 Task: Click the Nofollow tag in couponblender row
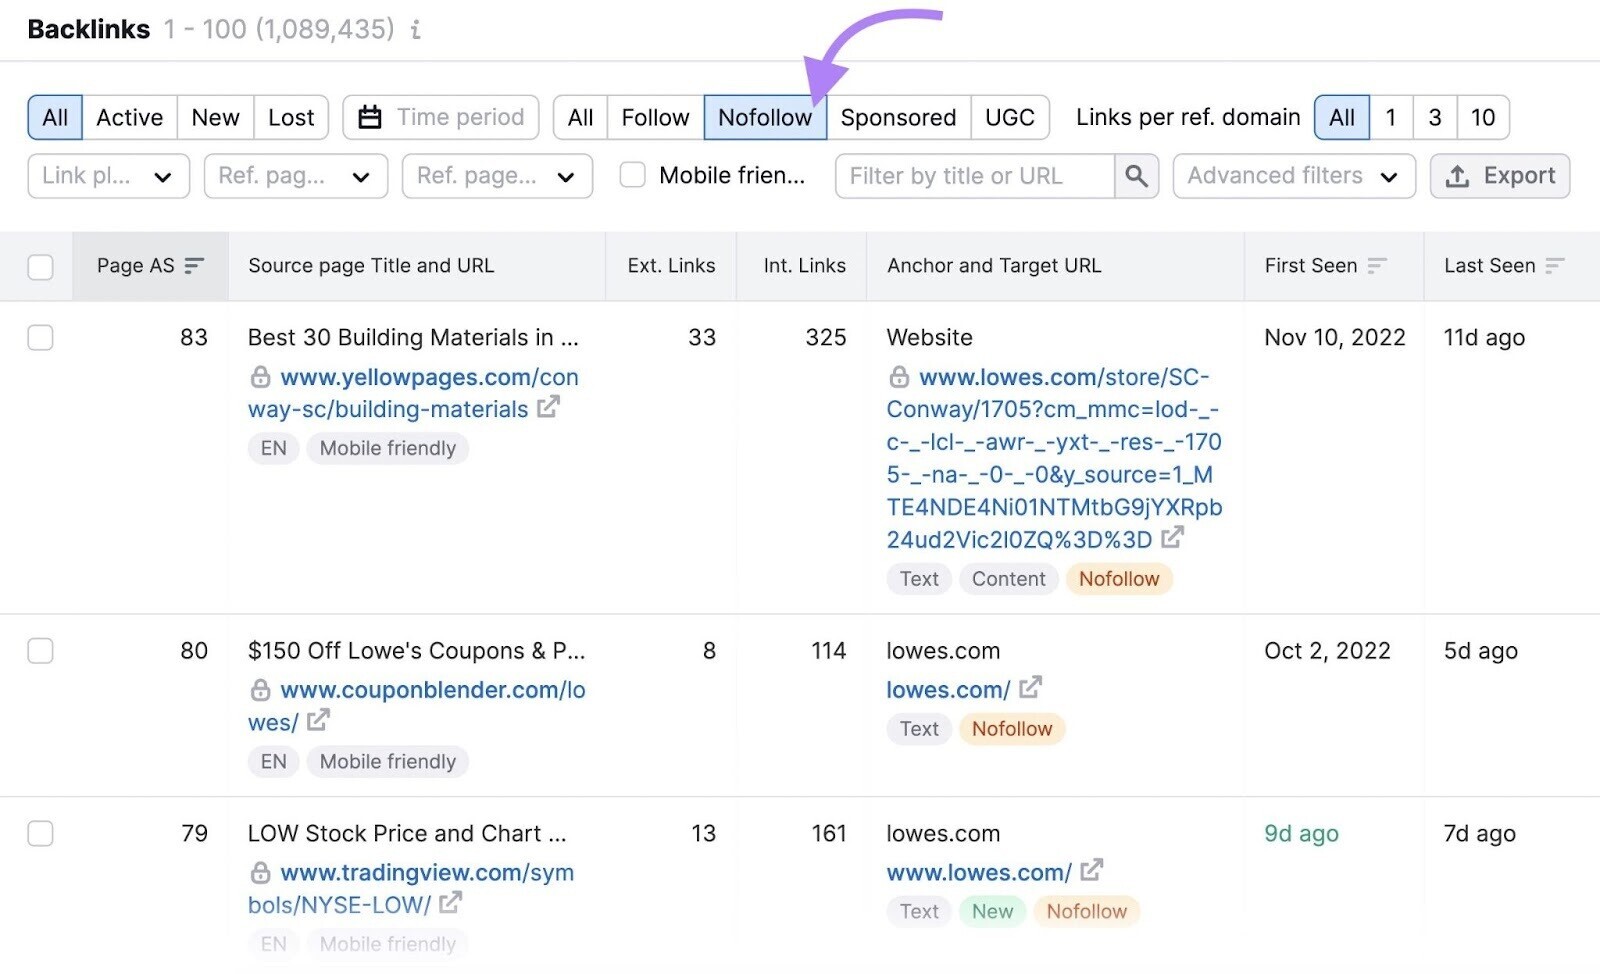[1012, 729]
